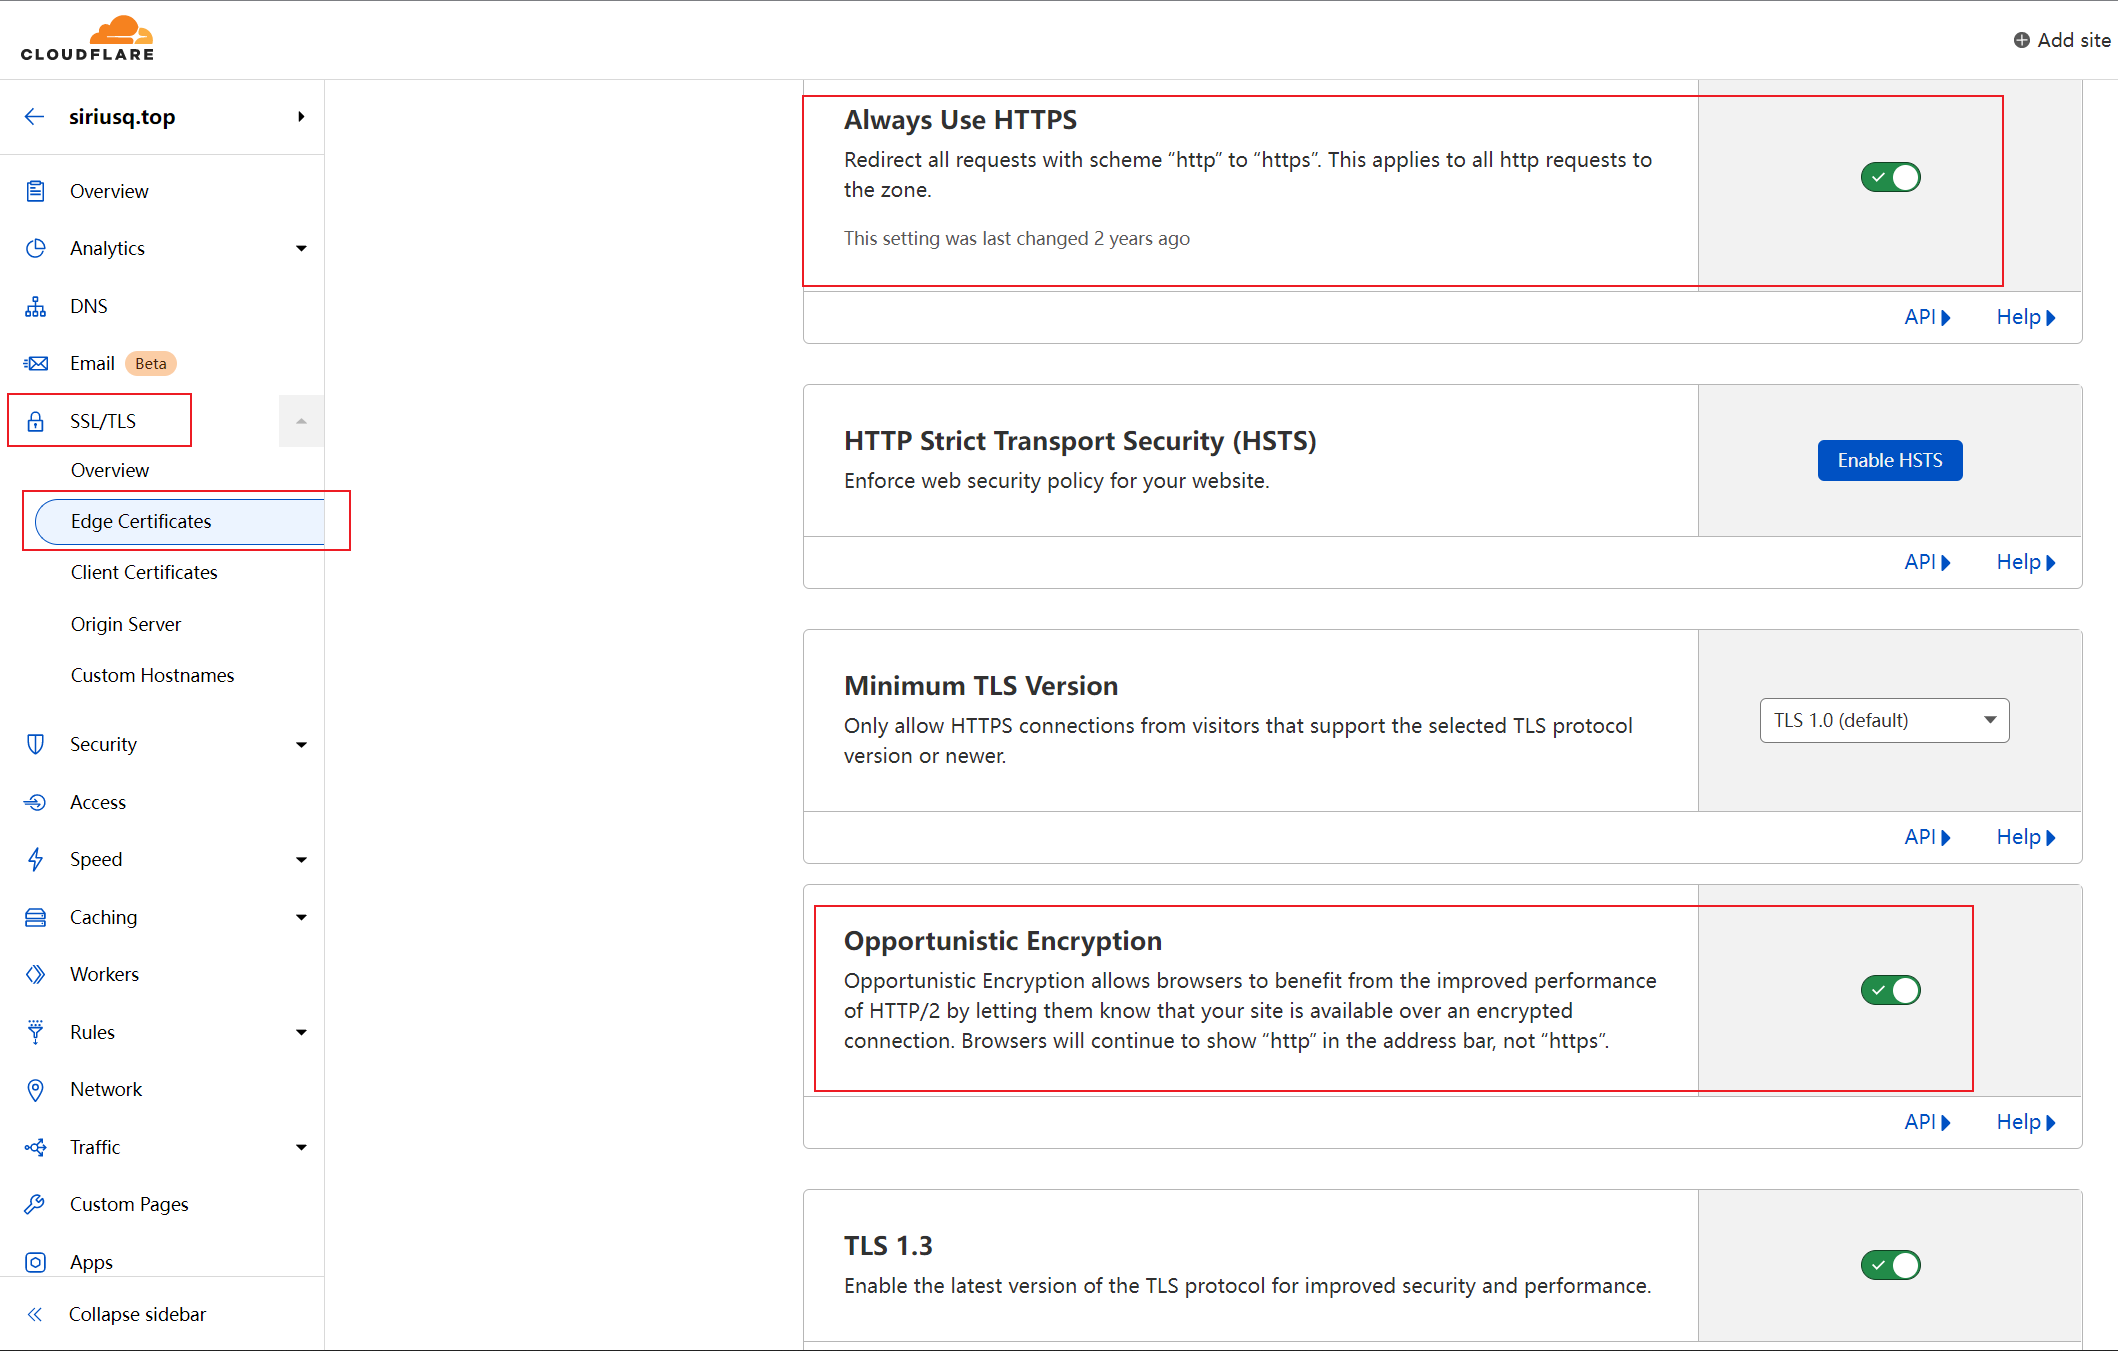Select the DNS icon in the sidebar
Viewport: 2118px width, 1351px height.
[36, 305]
